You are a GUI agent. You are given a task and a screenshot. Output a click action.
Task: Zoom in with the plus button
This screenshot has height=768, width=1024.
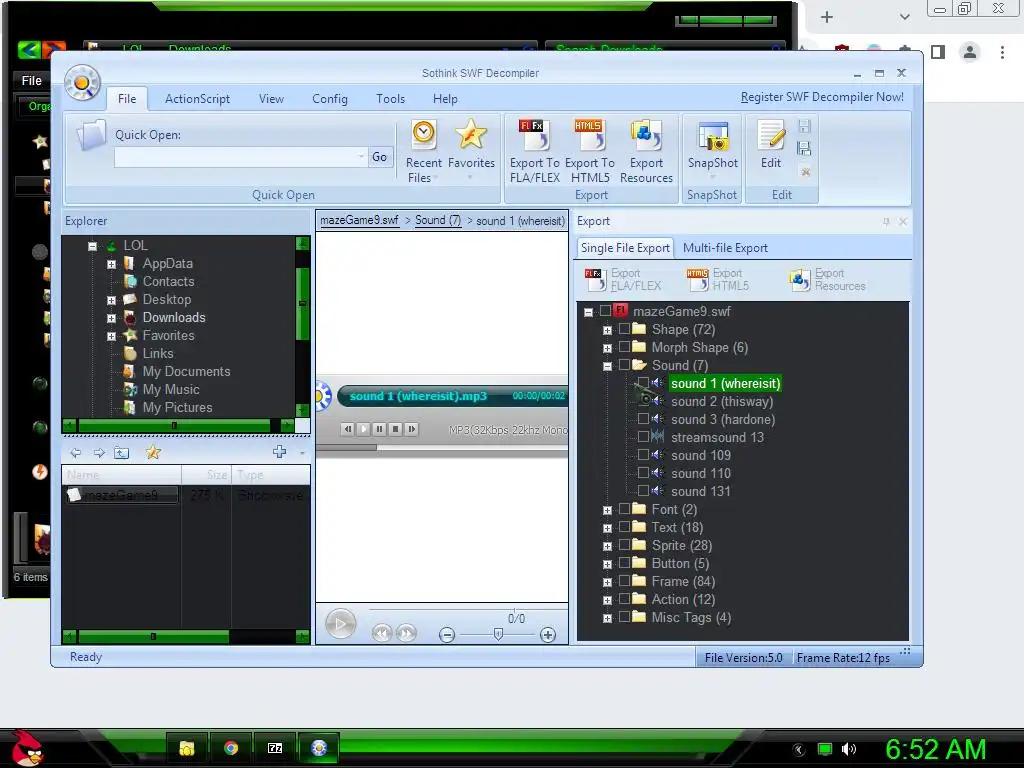coord(548,635)
